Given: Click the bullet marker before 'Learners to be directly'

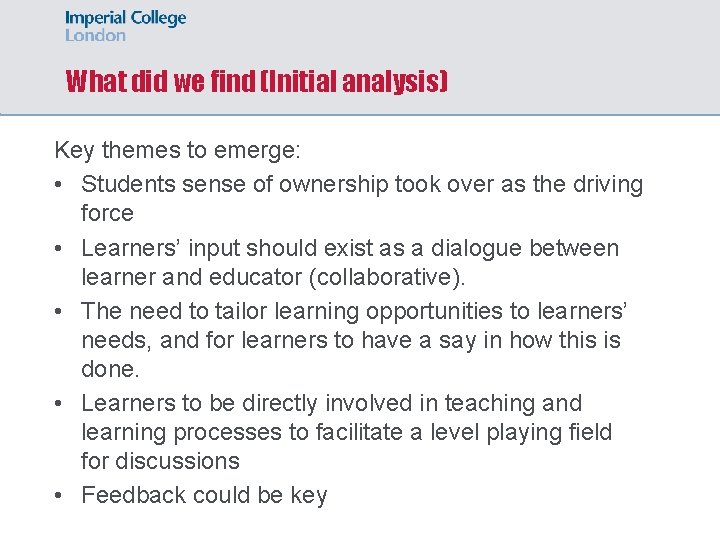Looking at the screenshot, I should point(62,403).
